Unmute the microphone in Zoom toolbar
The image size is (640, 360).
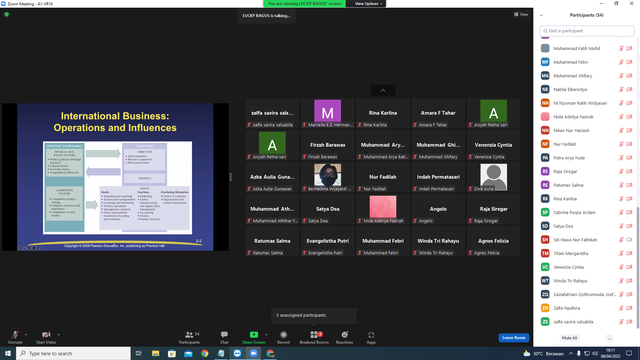(x=15, y=337)
